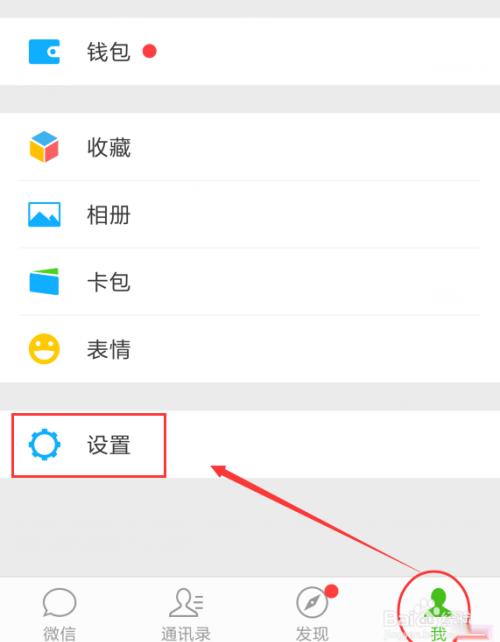Tap the compass Discover icon
Viewport: 500px width, 642px height.
pos(312,602)
